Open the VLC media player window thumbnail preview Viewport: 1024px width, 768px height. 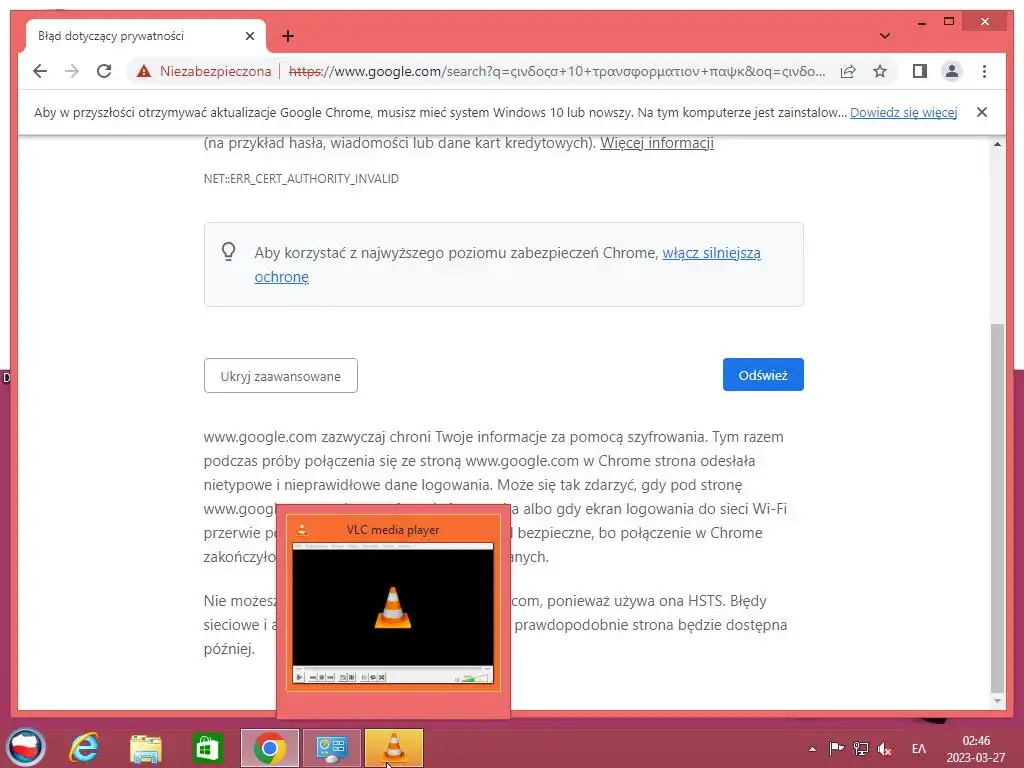coord(393,603)
